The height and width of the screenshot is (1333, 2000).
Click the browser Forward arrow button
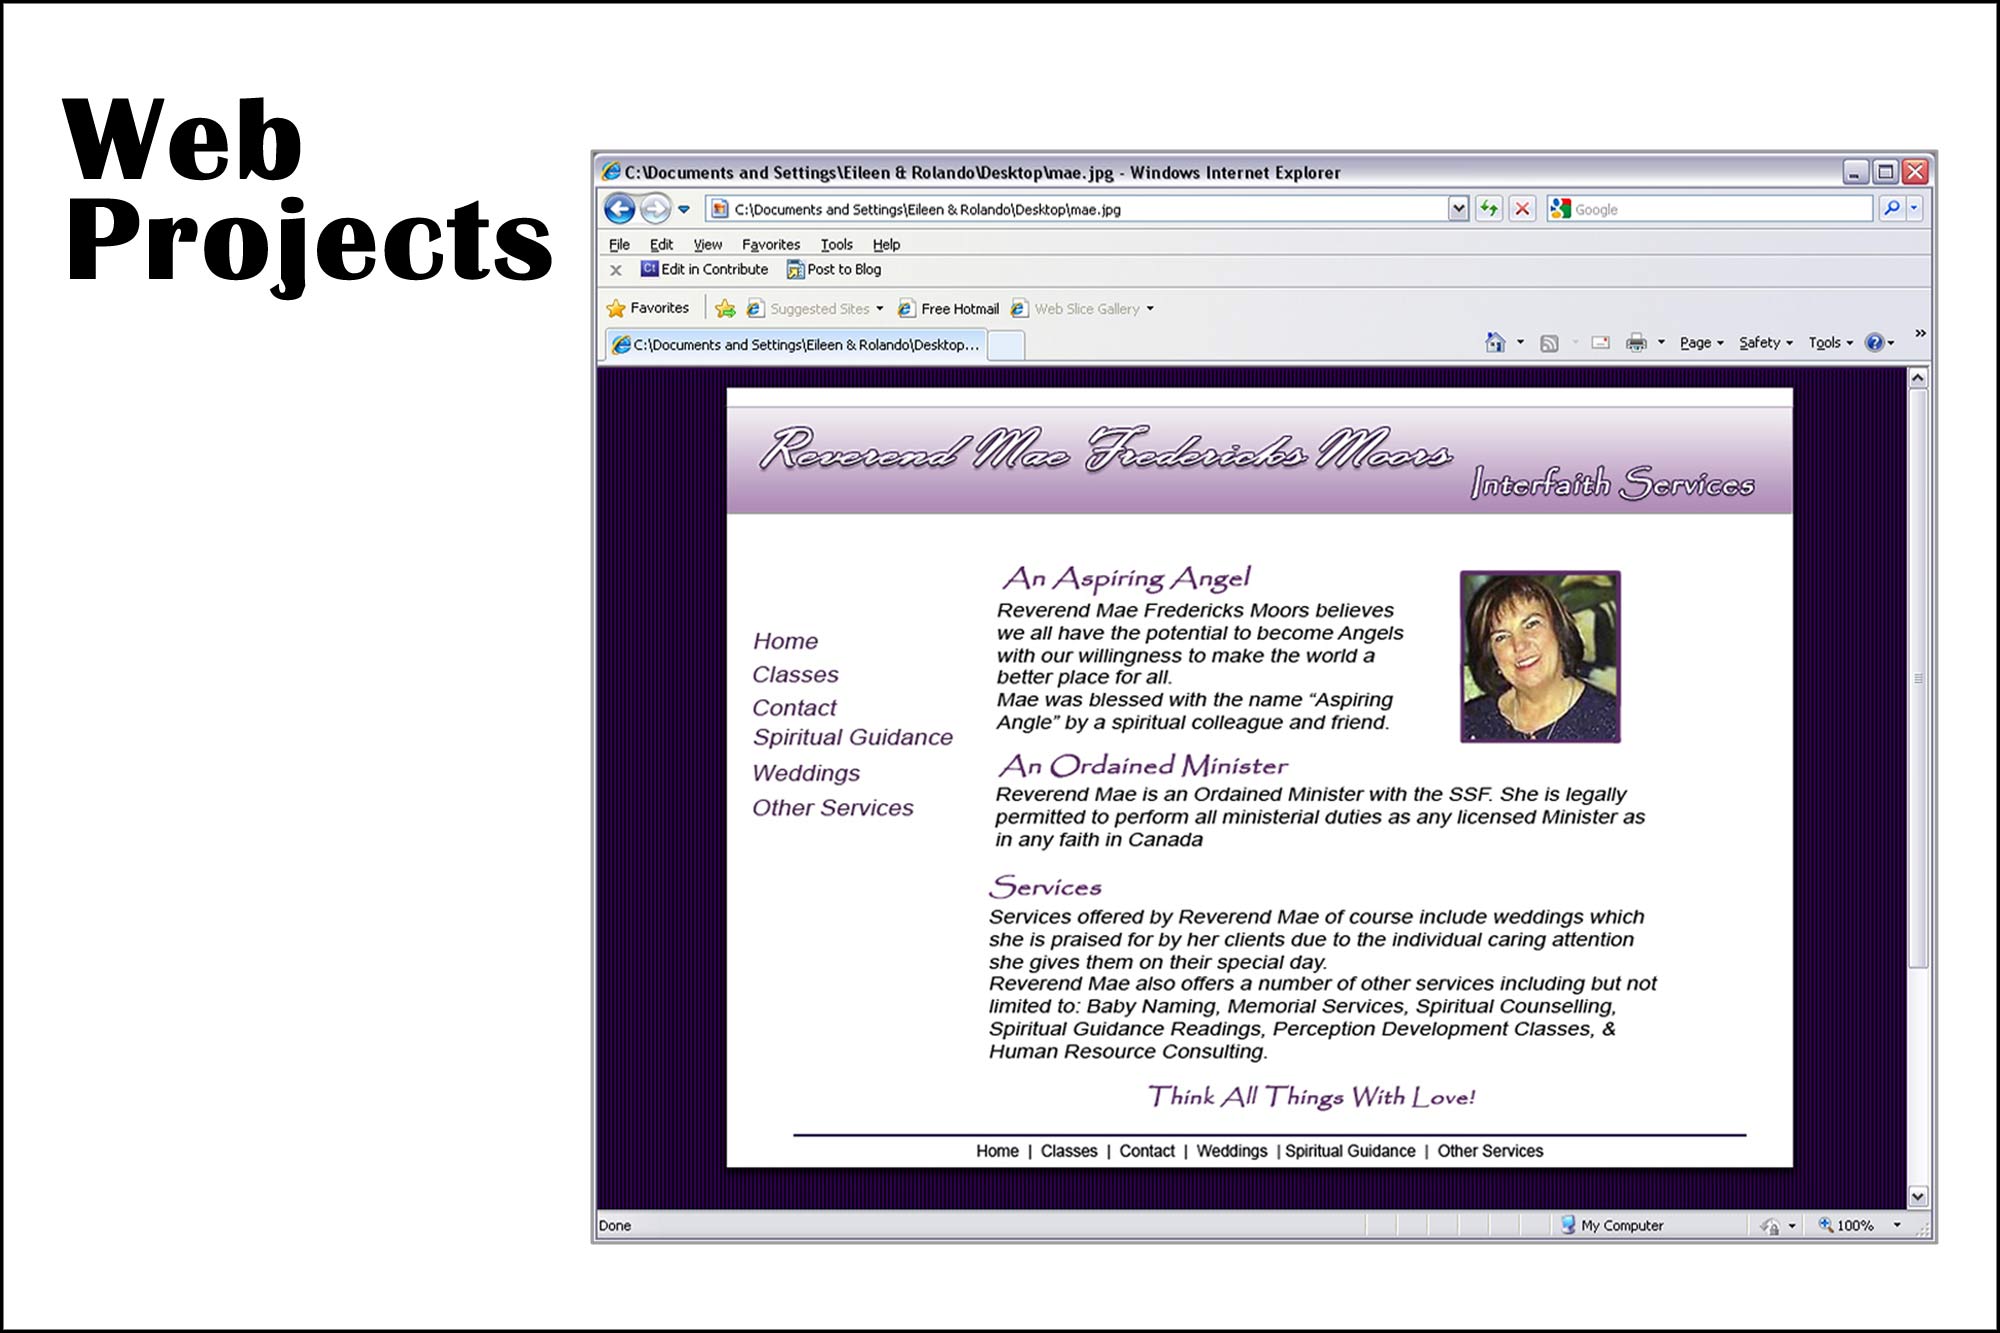pos(655,209)
